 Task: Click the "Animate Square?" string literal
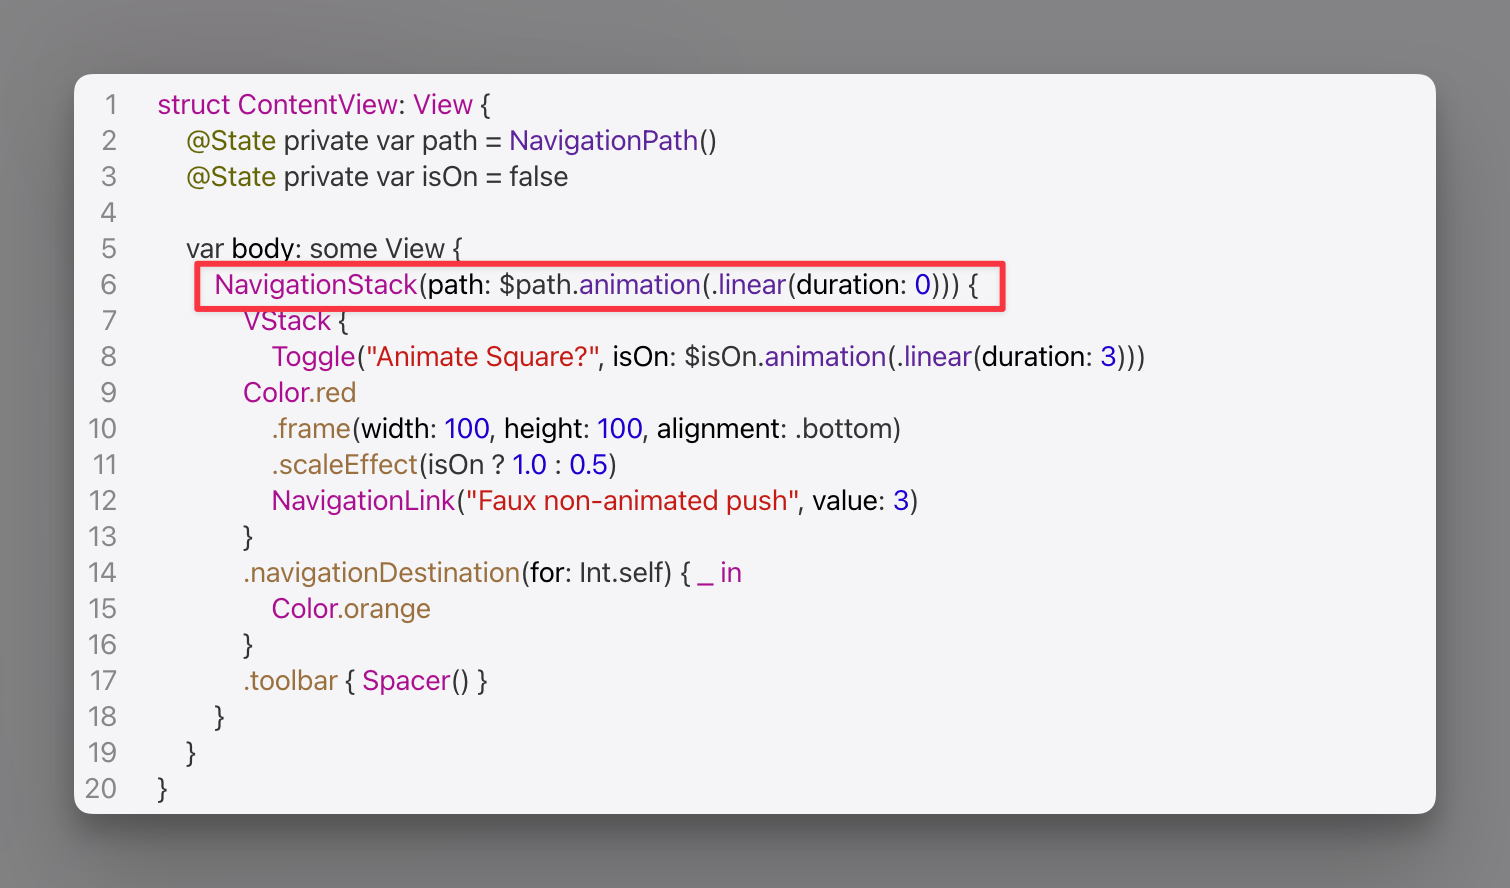[482, 357]
